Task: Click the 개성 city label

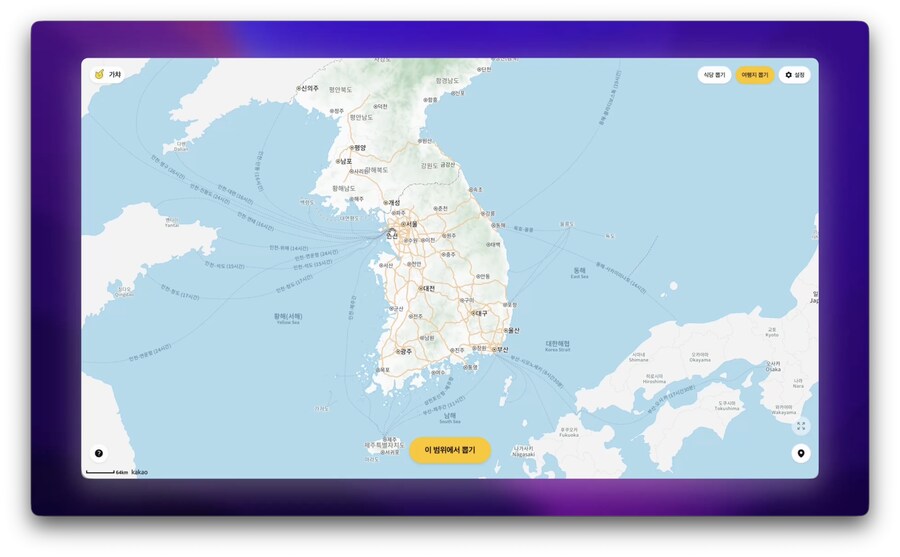Action: coord(394,203)
